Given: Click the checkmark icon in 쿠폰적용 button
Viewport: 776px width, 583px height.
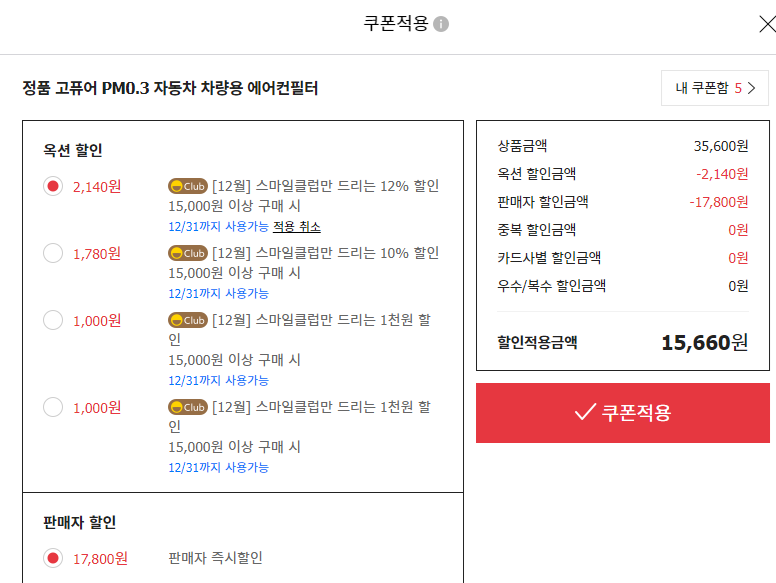Looking at the screenshot, I should 585,411.
